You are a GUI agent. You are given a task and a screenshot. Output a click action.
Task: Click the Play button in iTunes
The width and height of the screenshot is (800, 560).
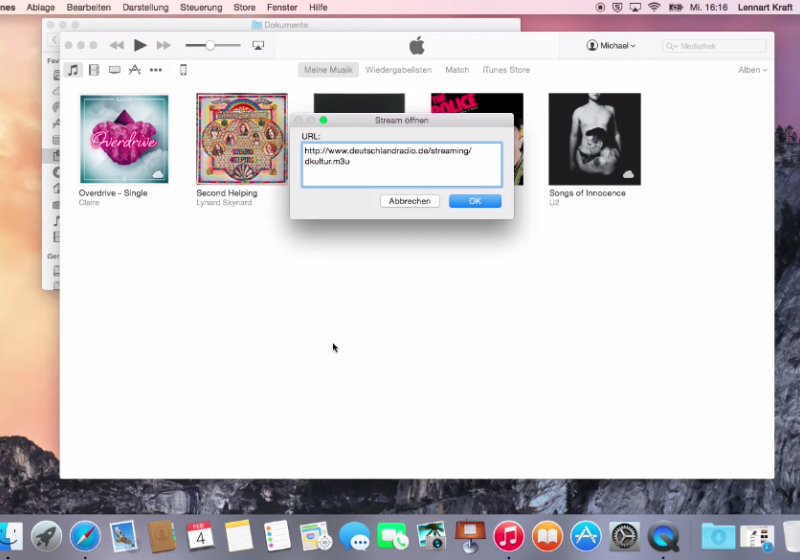tap(140, 45)
